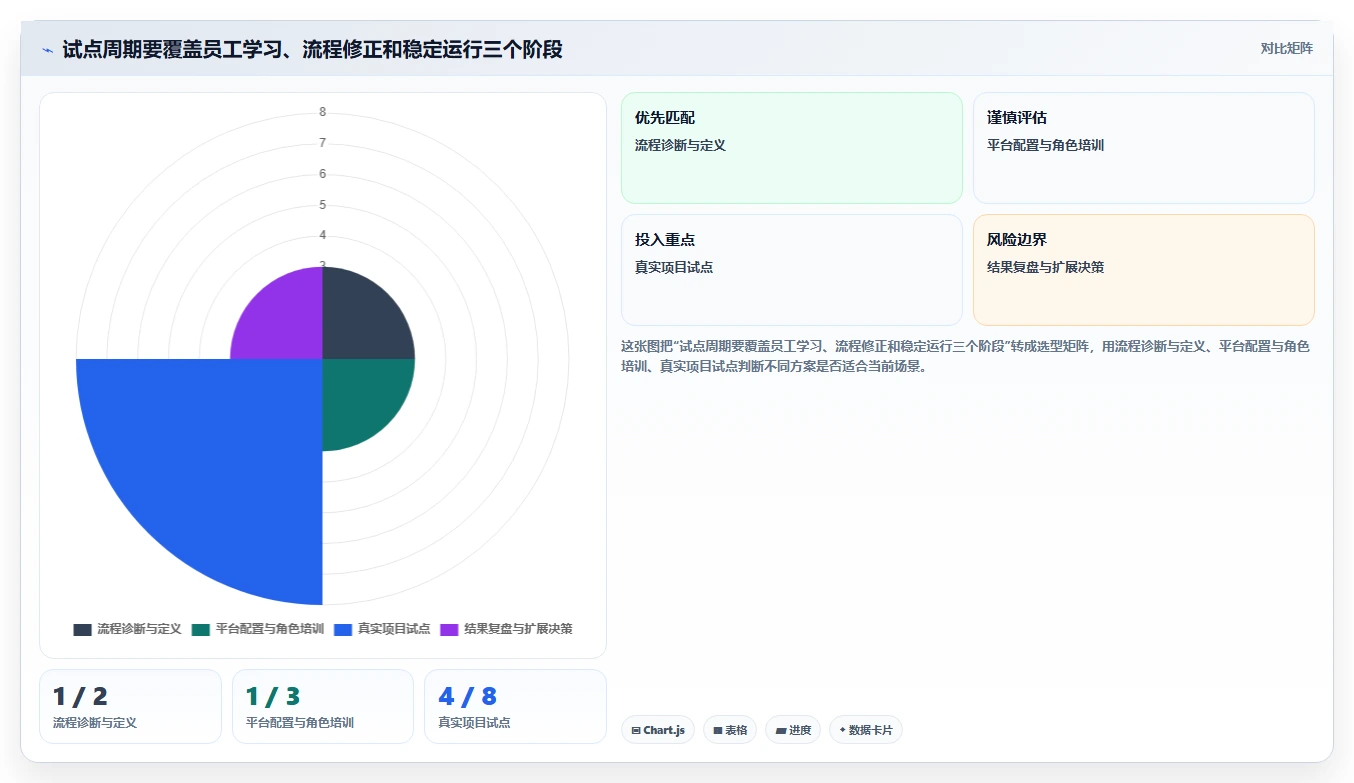
Task: Toggle the 流程诊断与定义 legend swatch
Action: (x=82, y=629)
